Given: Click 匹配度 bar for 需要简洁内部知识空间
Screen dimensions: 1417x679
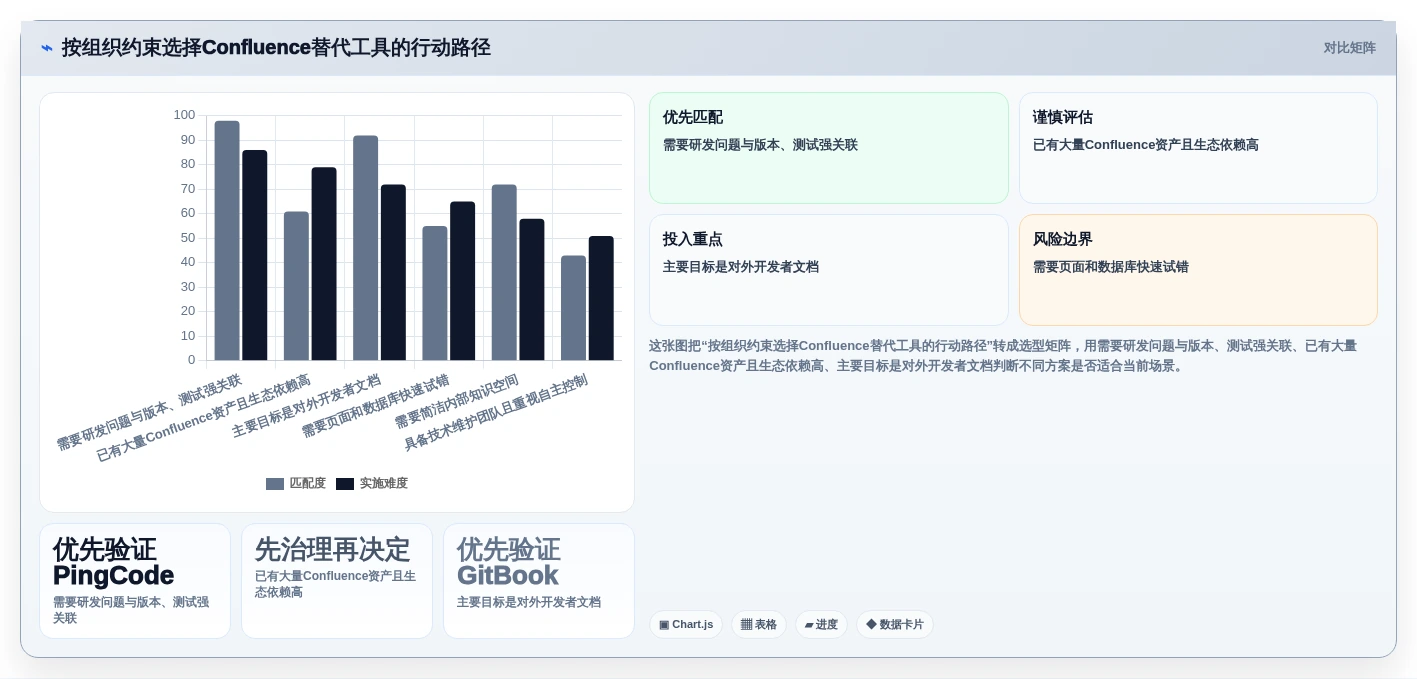Looking at the screenshot, I should (x=504, y=272).
